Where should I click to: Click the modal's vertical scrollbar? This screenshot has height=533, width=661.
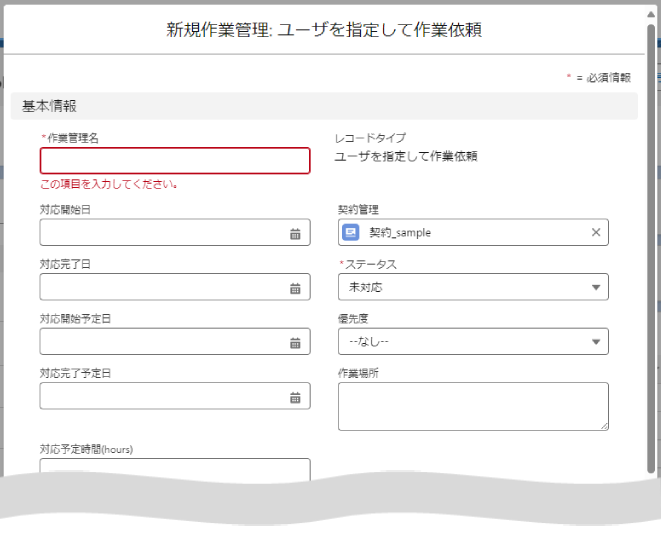point(652,250)
